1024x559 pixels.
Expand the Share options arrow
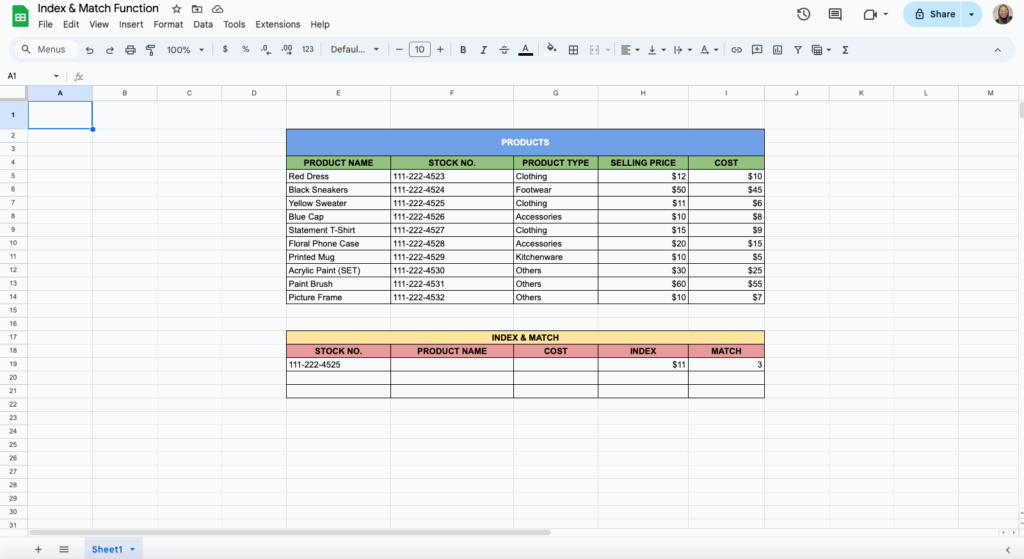click(x=971, y=14)
